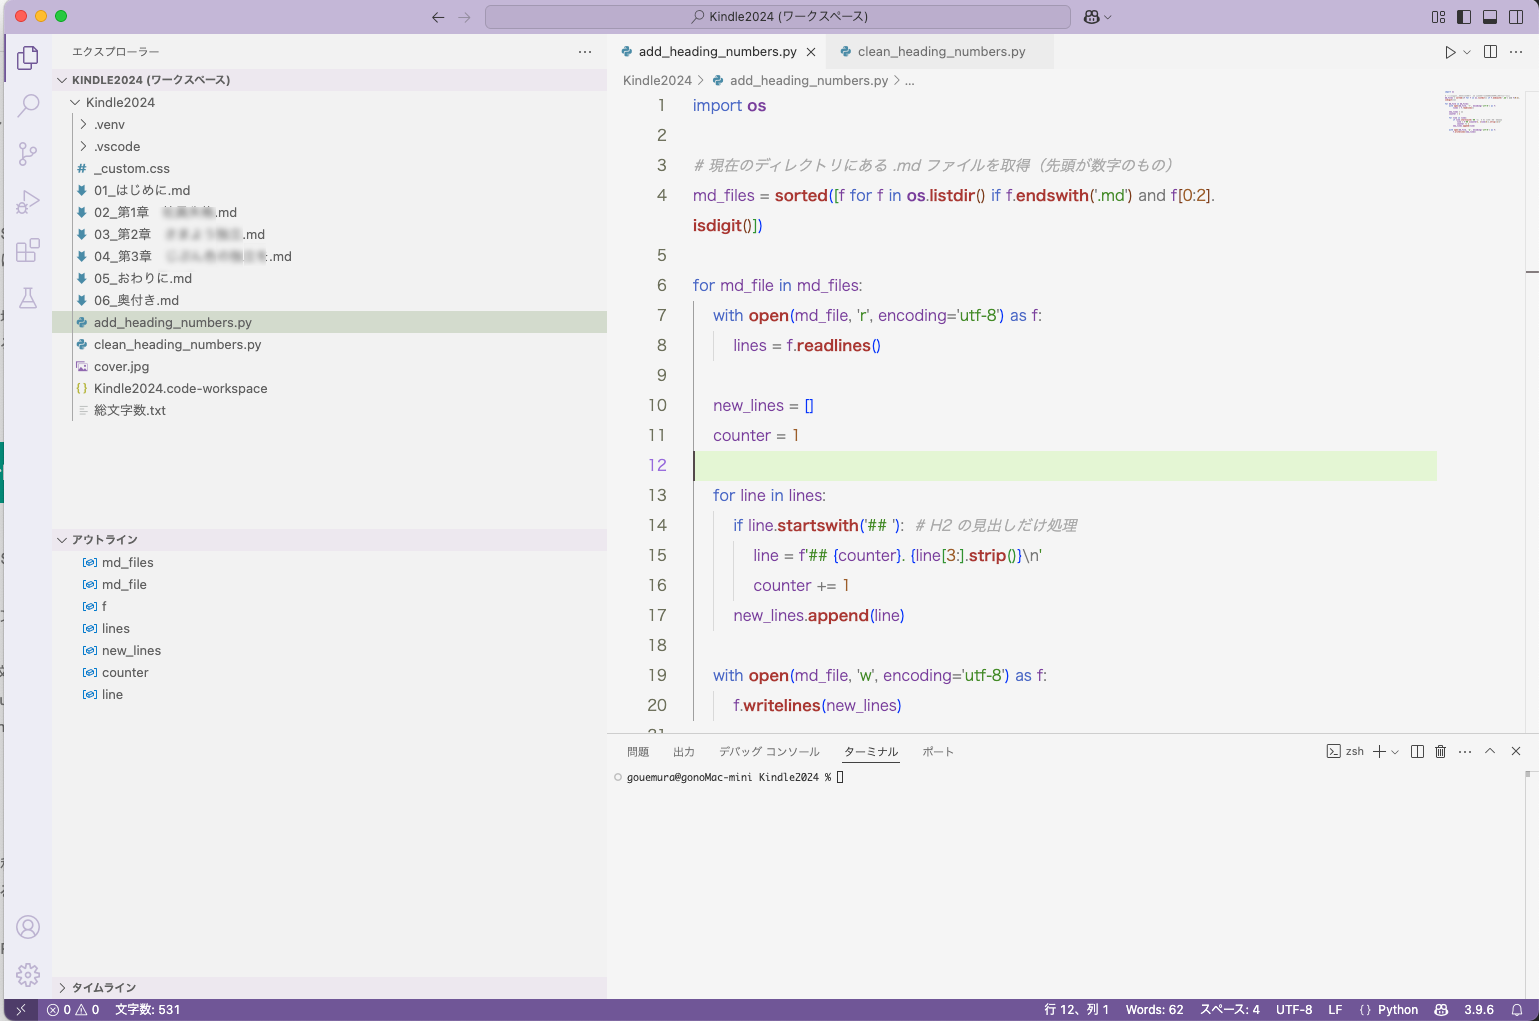The height and width of the screenshot is (1021, 1539).
Task: Open terminal panel more actions ellipsis
Action: pyautogui.click(x=1465, y=751)
